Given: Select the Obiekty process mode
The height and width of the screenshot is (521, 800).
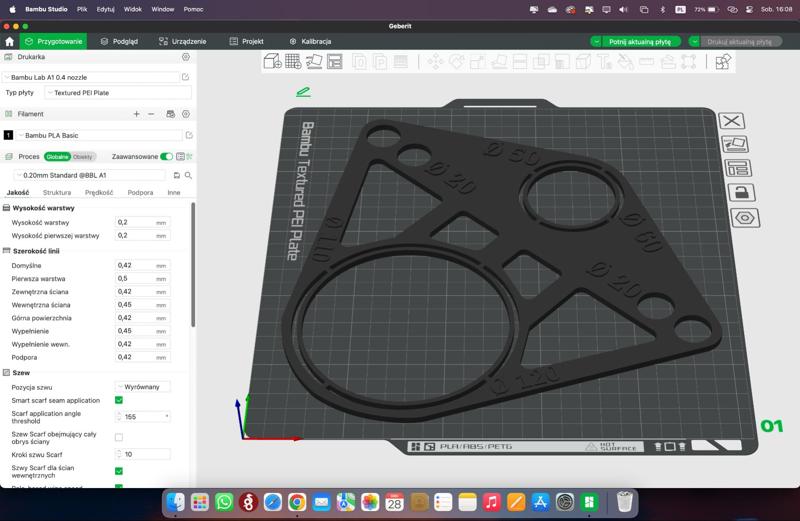Looking at the screenshot, I should tap(83, 157).
